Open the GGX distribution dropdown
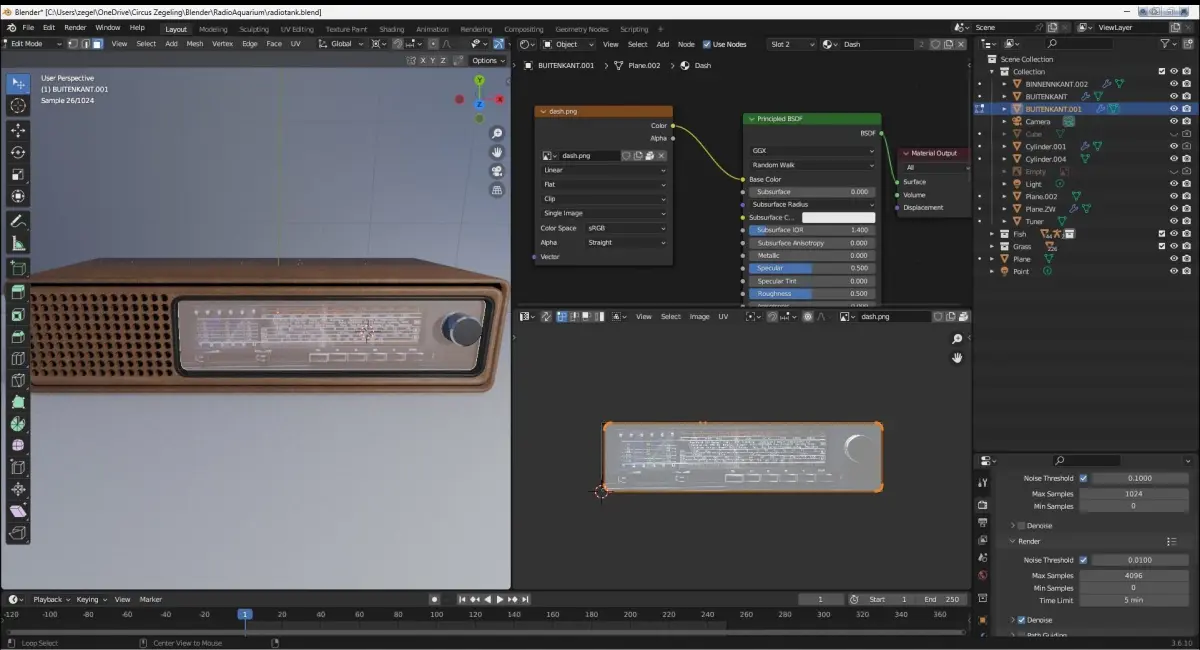Screen dimensions: 1200x650 point(811,151)
